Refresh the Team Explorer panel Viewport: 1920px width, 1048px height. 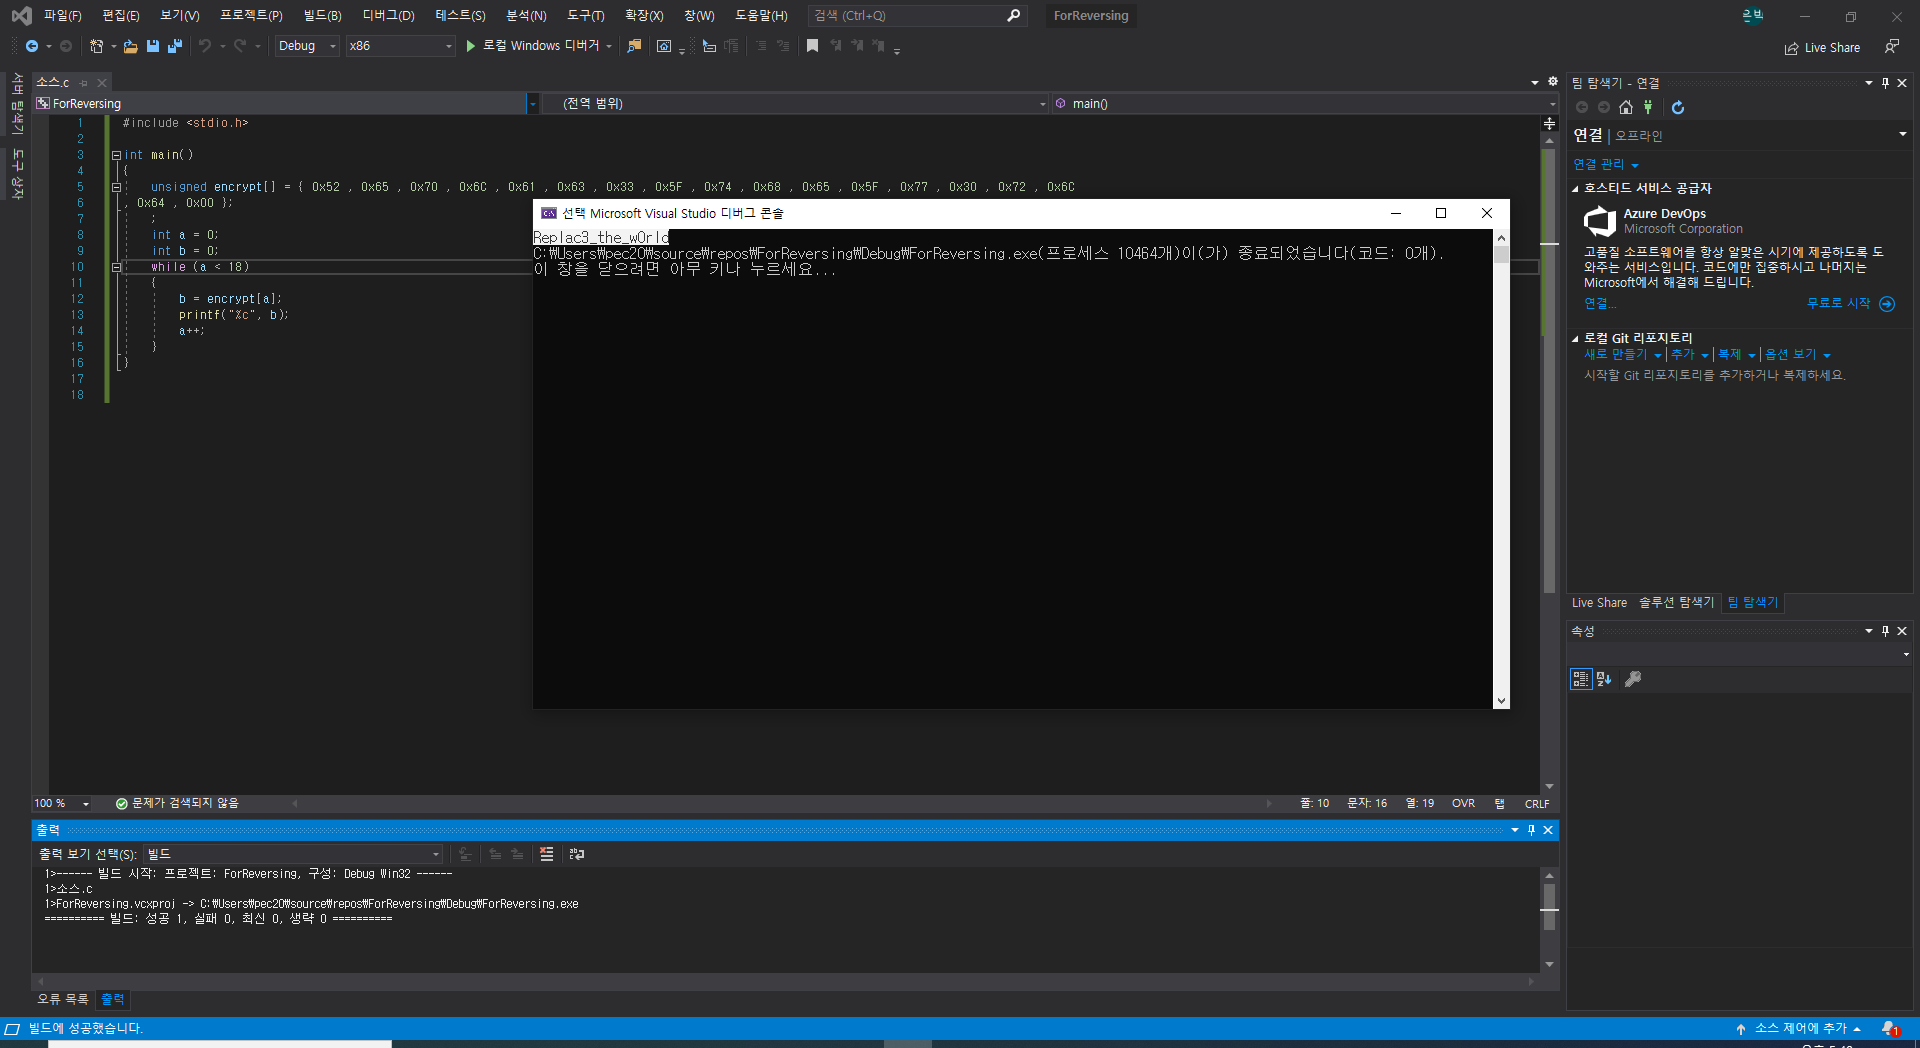(1678, 107)
